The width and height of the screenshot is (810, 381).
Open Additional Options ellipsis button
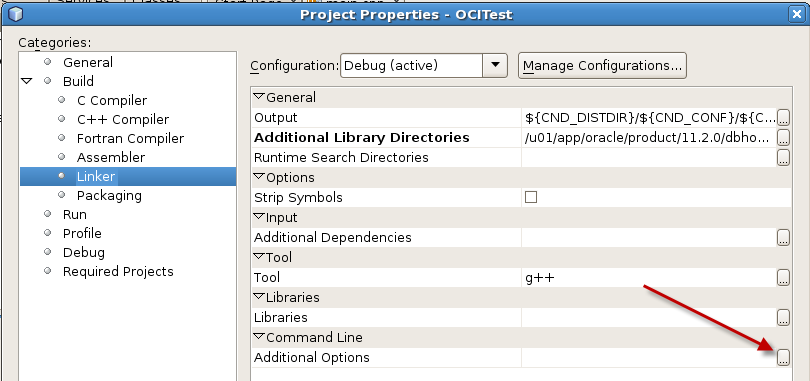783,357
